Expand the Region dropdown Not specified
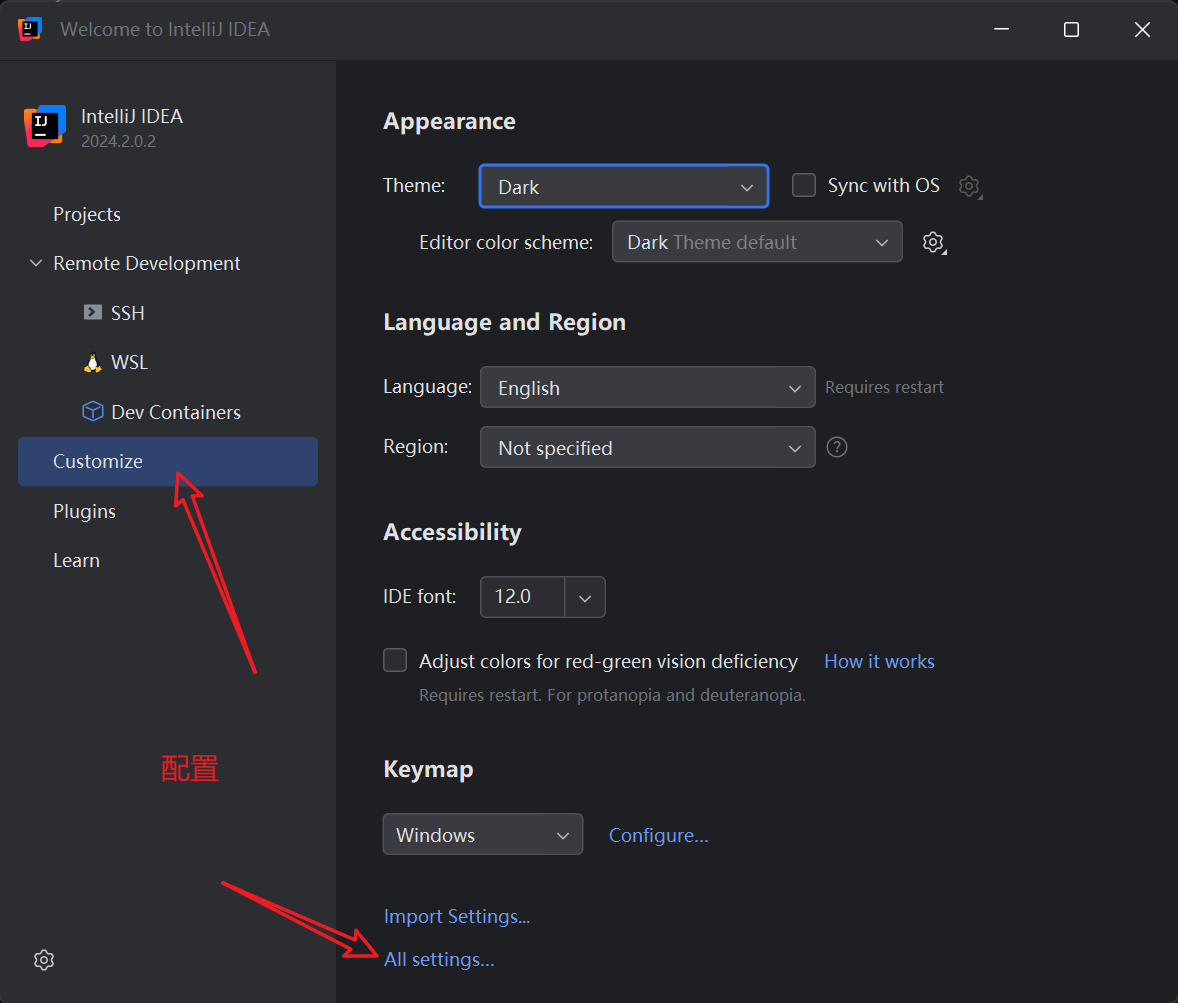This screenshot has width=1178, height=1003. pos(647,448)
